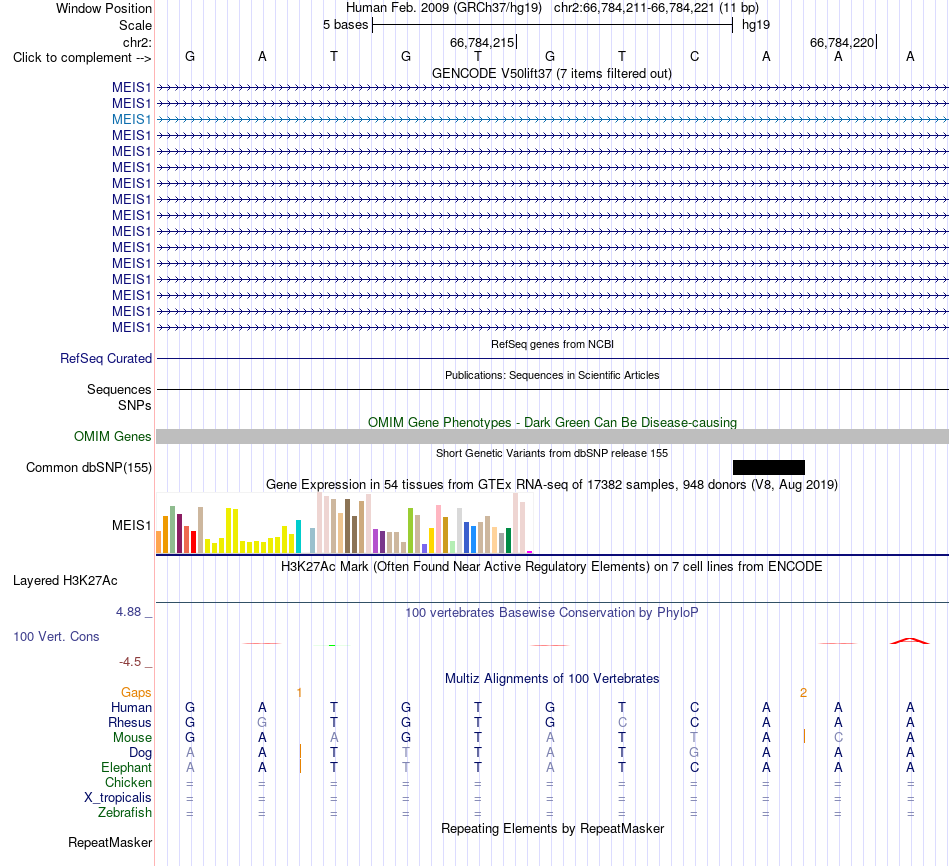Click the 100 Vert. Cons track label
950x866 pixels.
click(56, 636)
